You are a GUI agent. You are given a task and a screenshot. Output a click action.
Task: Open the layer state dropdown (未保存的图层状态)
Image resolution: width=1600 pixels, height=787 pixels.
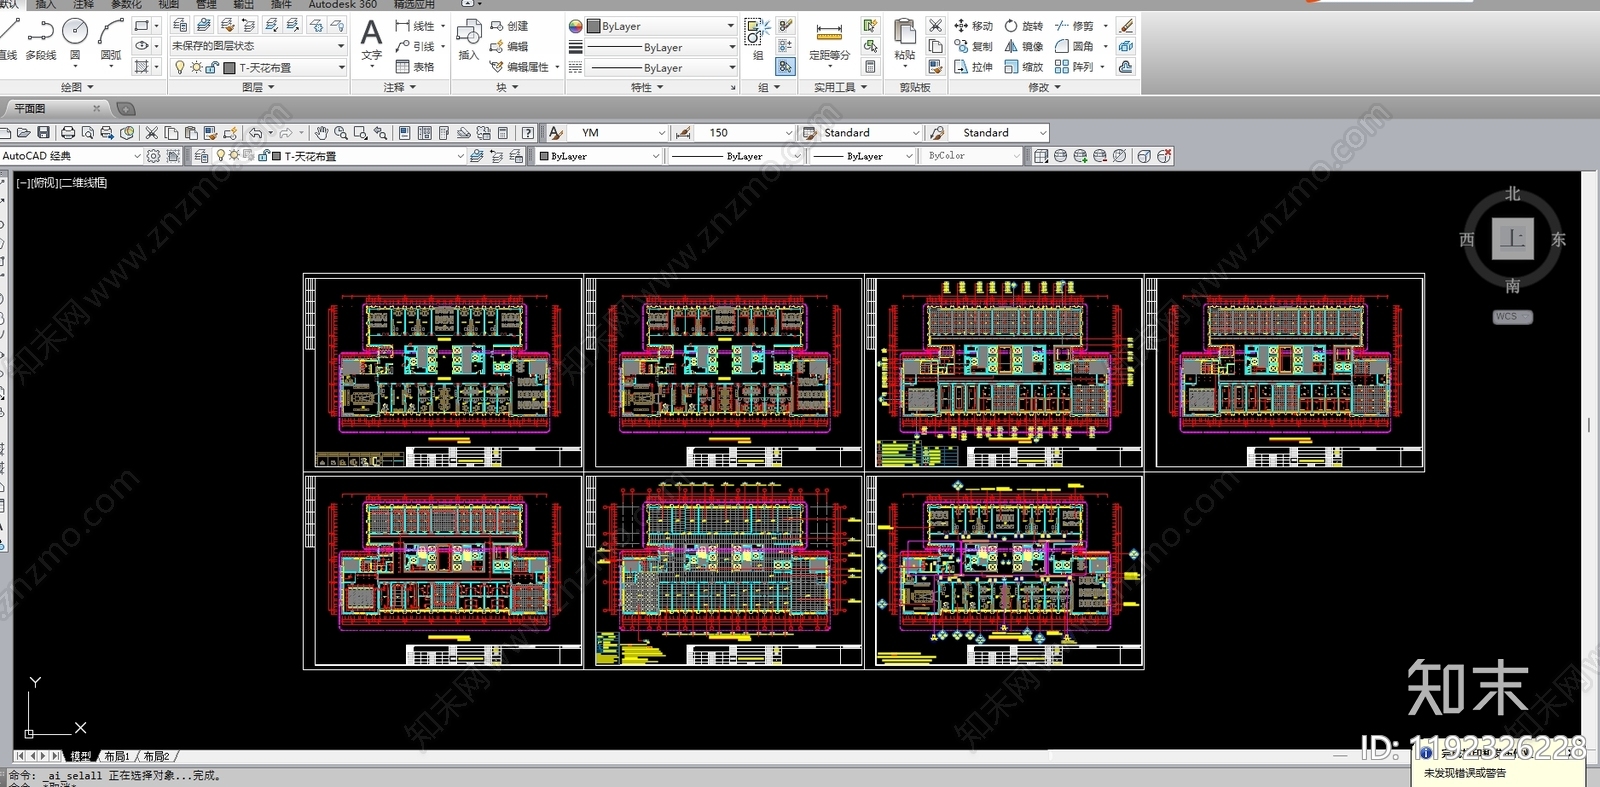[258, 46]
